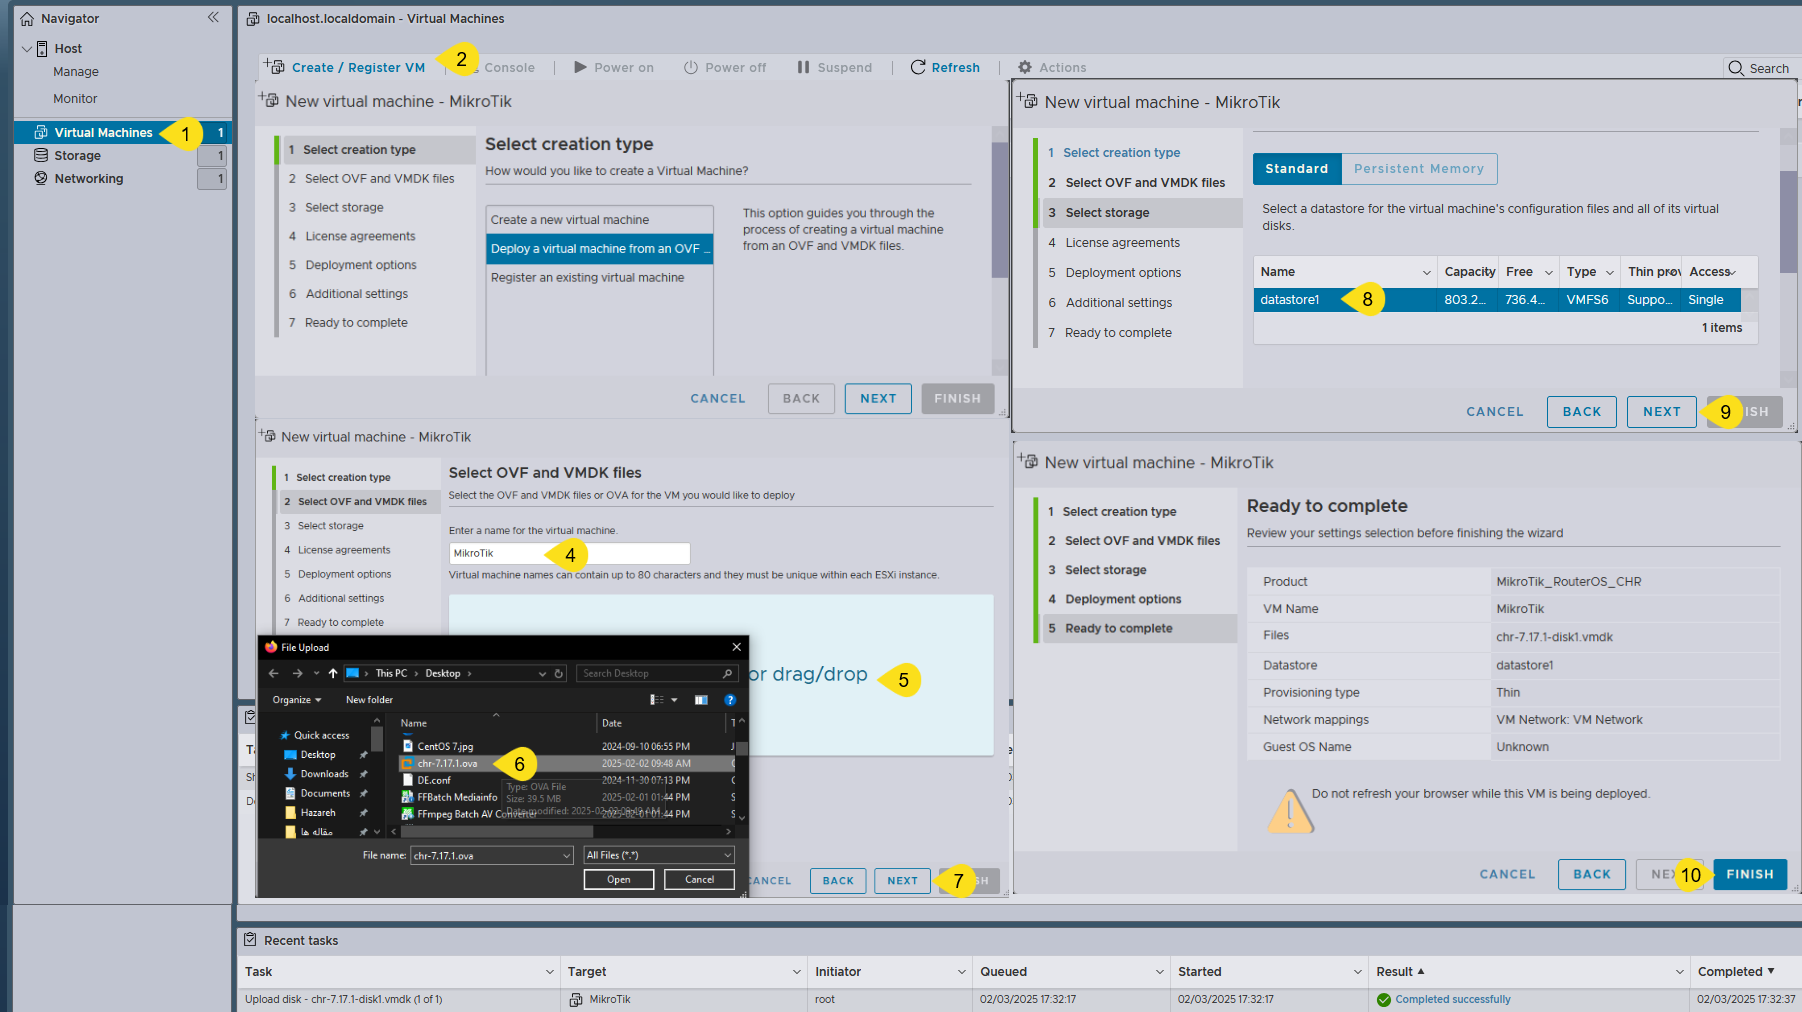
Task: Click the Search Desktop magnifier icon
Action: tap(727, 673)
